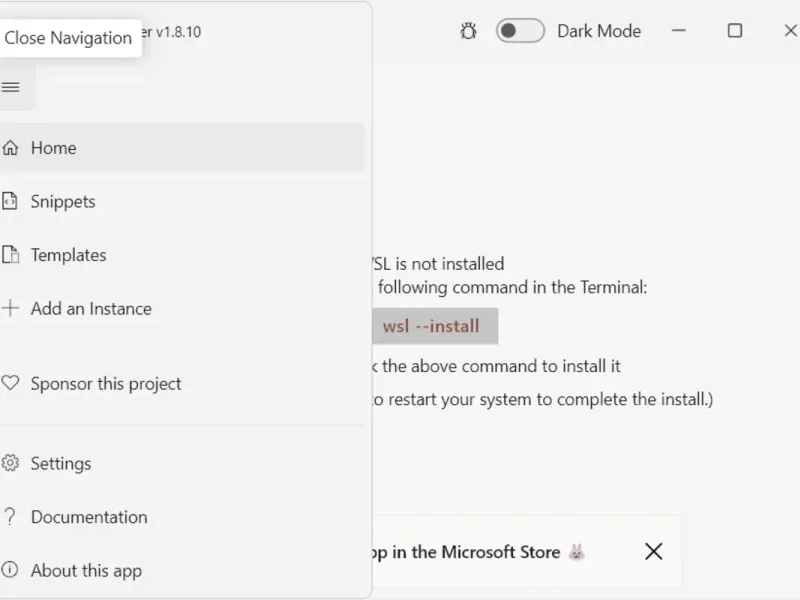Image resolution: width=800 pixels, height=600 pixels.
Task: Click the wsl --install command button
Action: coord(431,326)
